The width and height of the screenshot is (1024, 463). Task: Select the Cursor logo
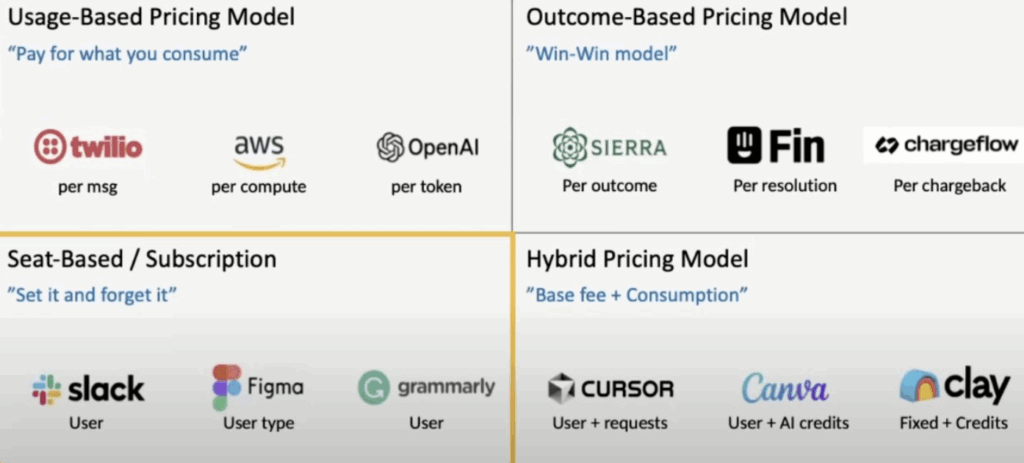pos(611,390)
